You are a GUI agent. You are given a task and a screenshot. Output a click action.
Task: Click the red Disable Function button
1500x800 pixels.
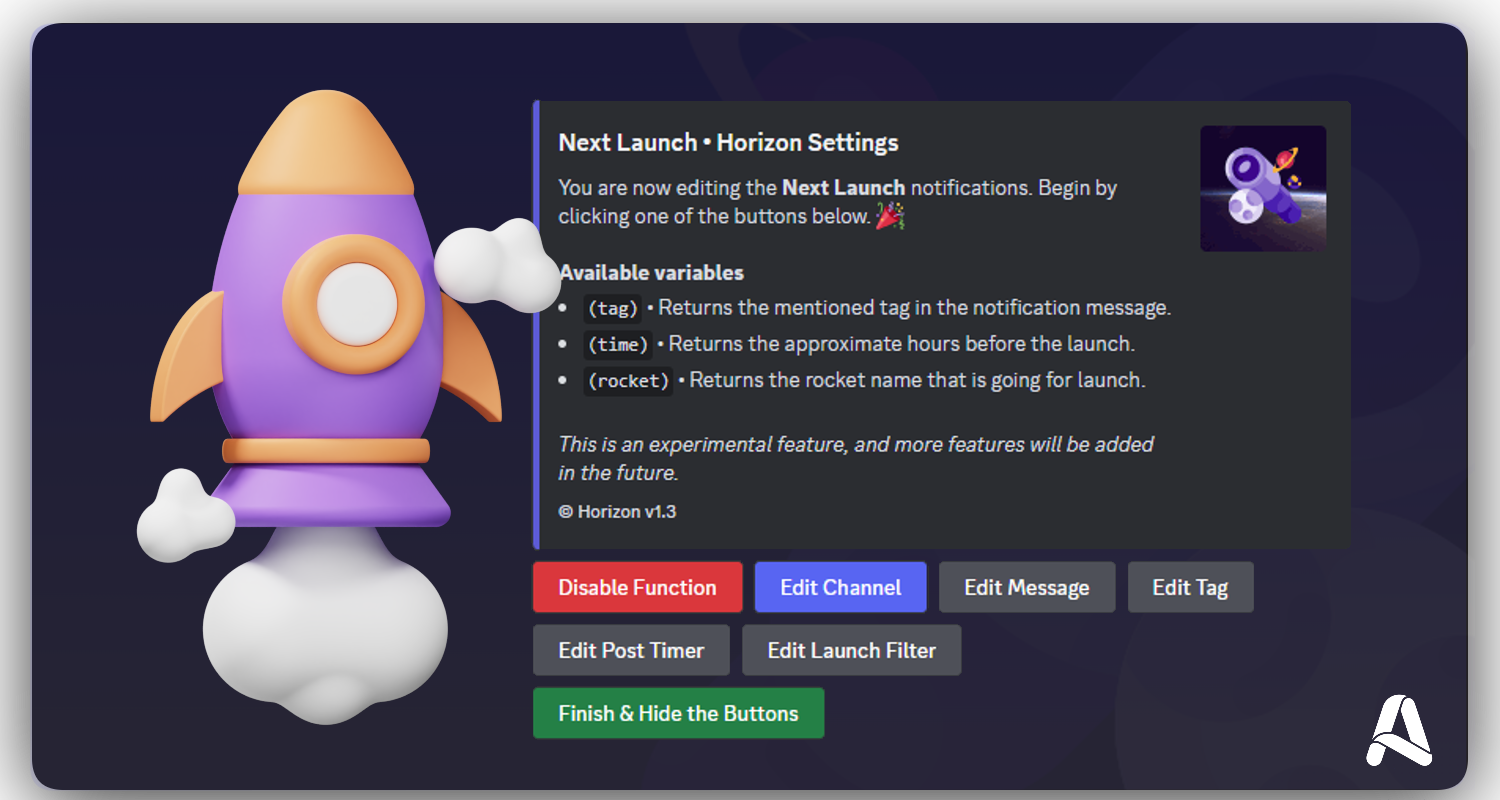(x=637, y=587)
